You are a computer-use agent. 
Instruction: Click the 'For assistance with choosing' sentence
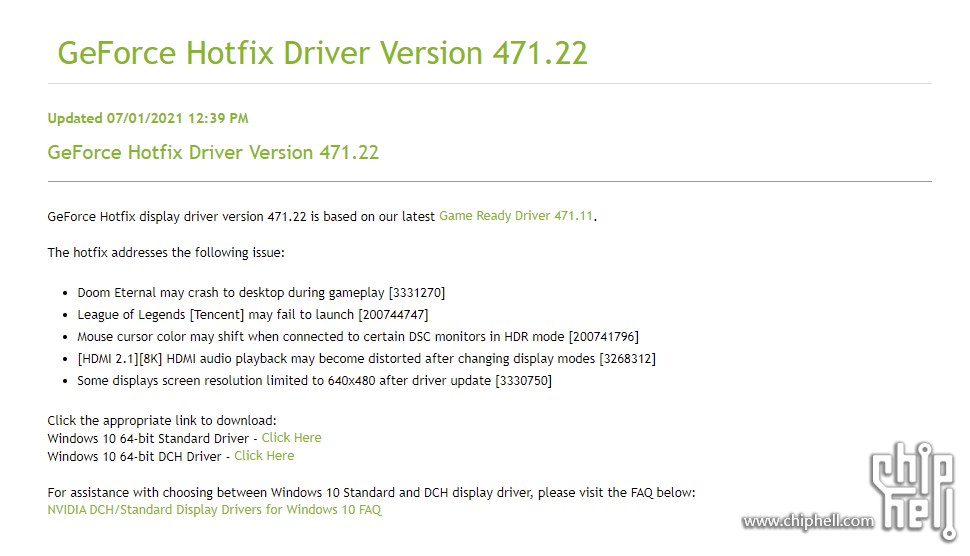pos(371,493)
